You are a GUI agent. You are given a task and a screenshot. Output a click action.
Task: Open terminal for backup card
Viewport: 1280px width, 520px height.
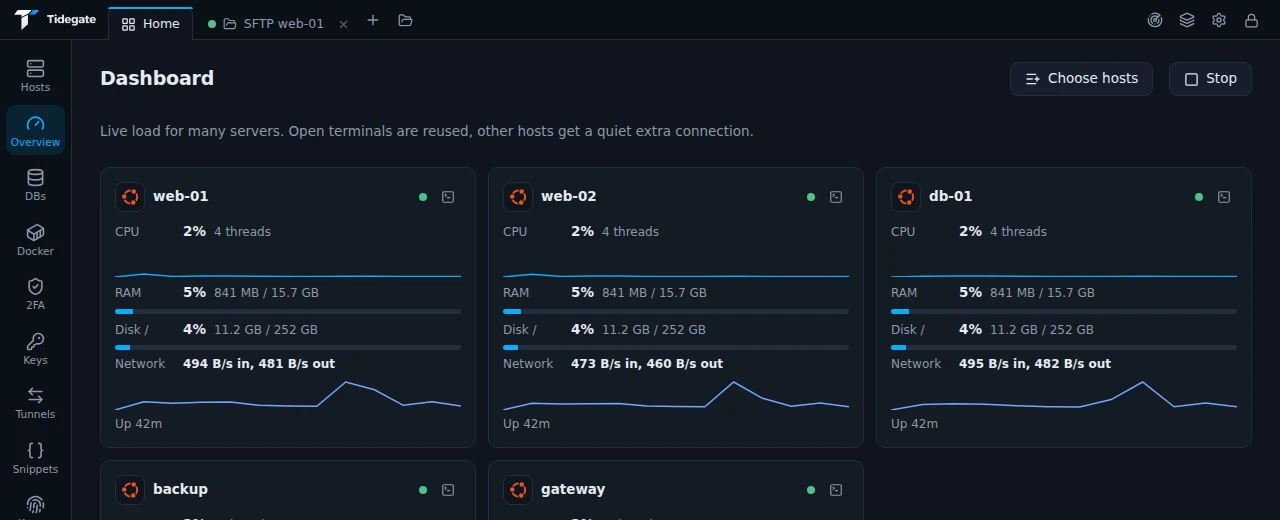point(448,490)
